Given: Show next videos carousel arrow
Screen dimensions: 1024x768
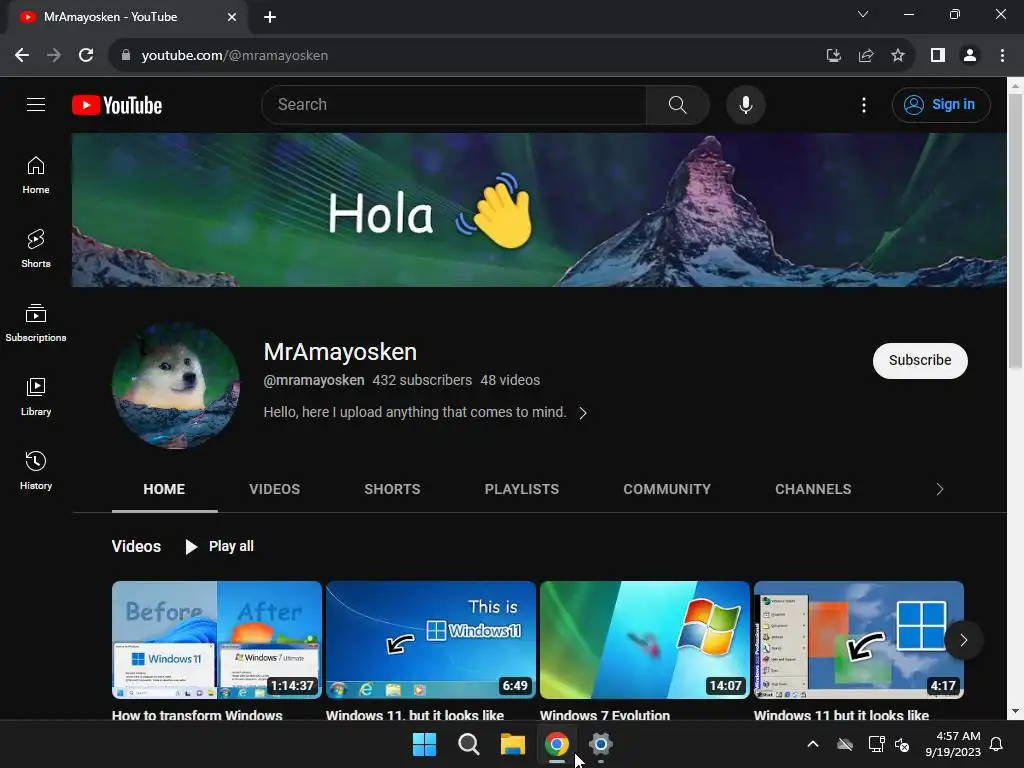Looking at the screenshot, I should (963, 640).
